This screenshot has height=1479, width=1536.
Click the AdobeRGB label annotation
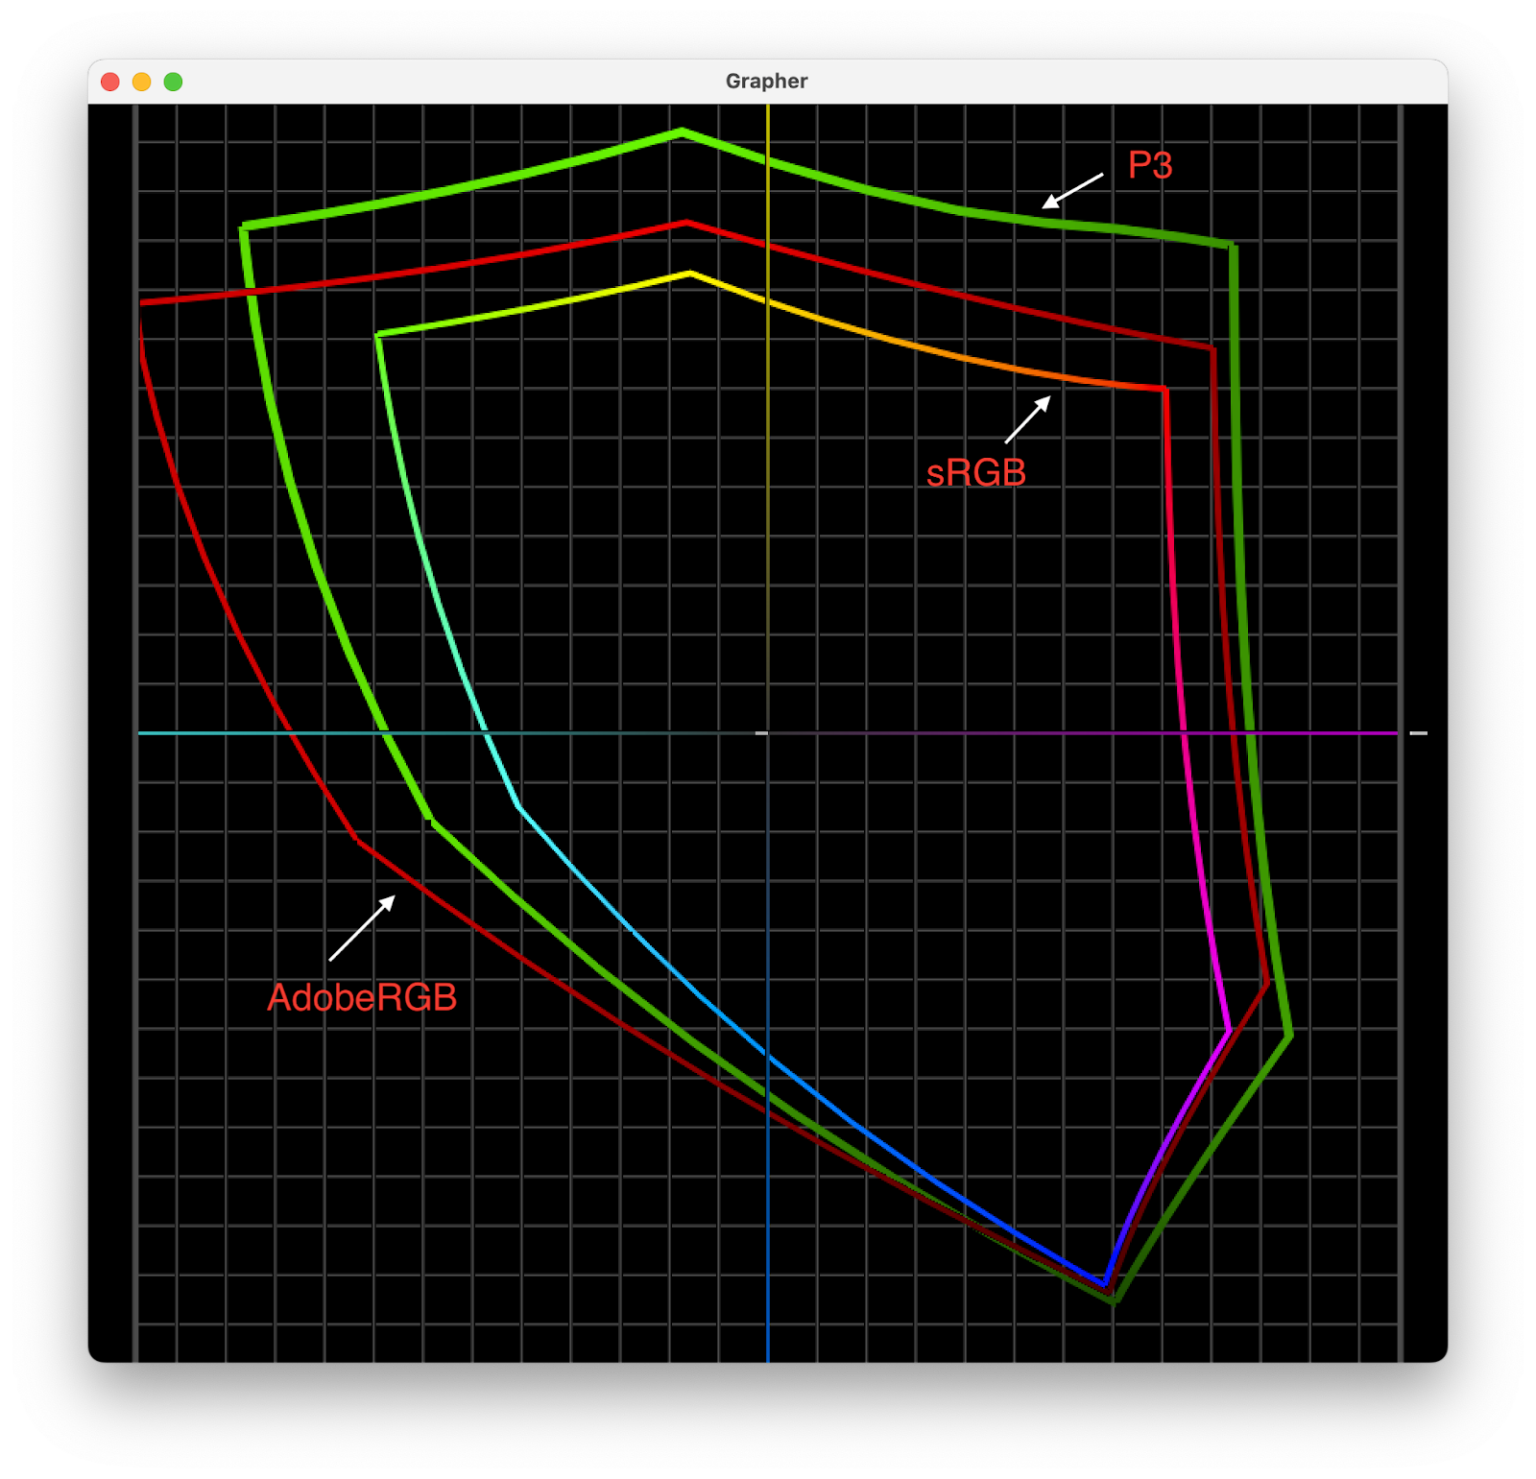click(364, 997)
